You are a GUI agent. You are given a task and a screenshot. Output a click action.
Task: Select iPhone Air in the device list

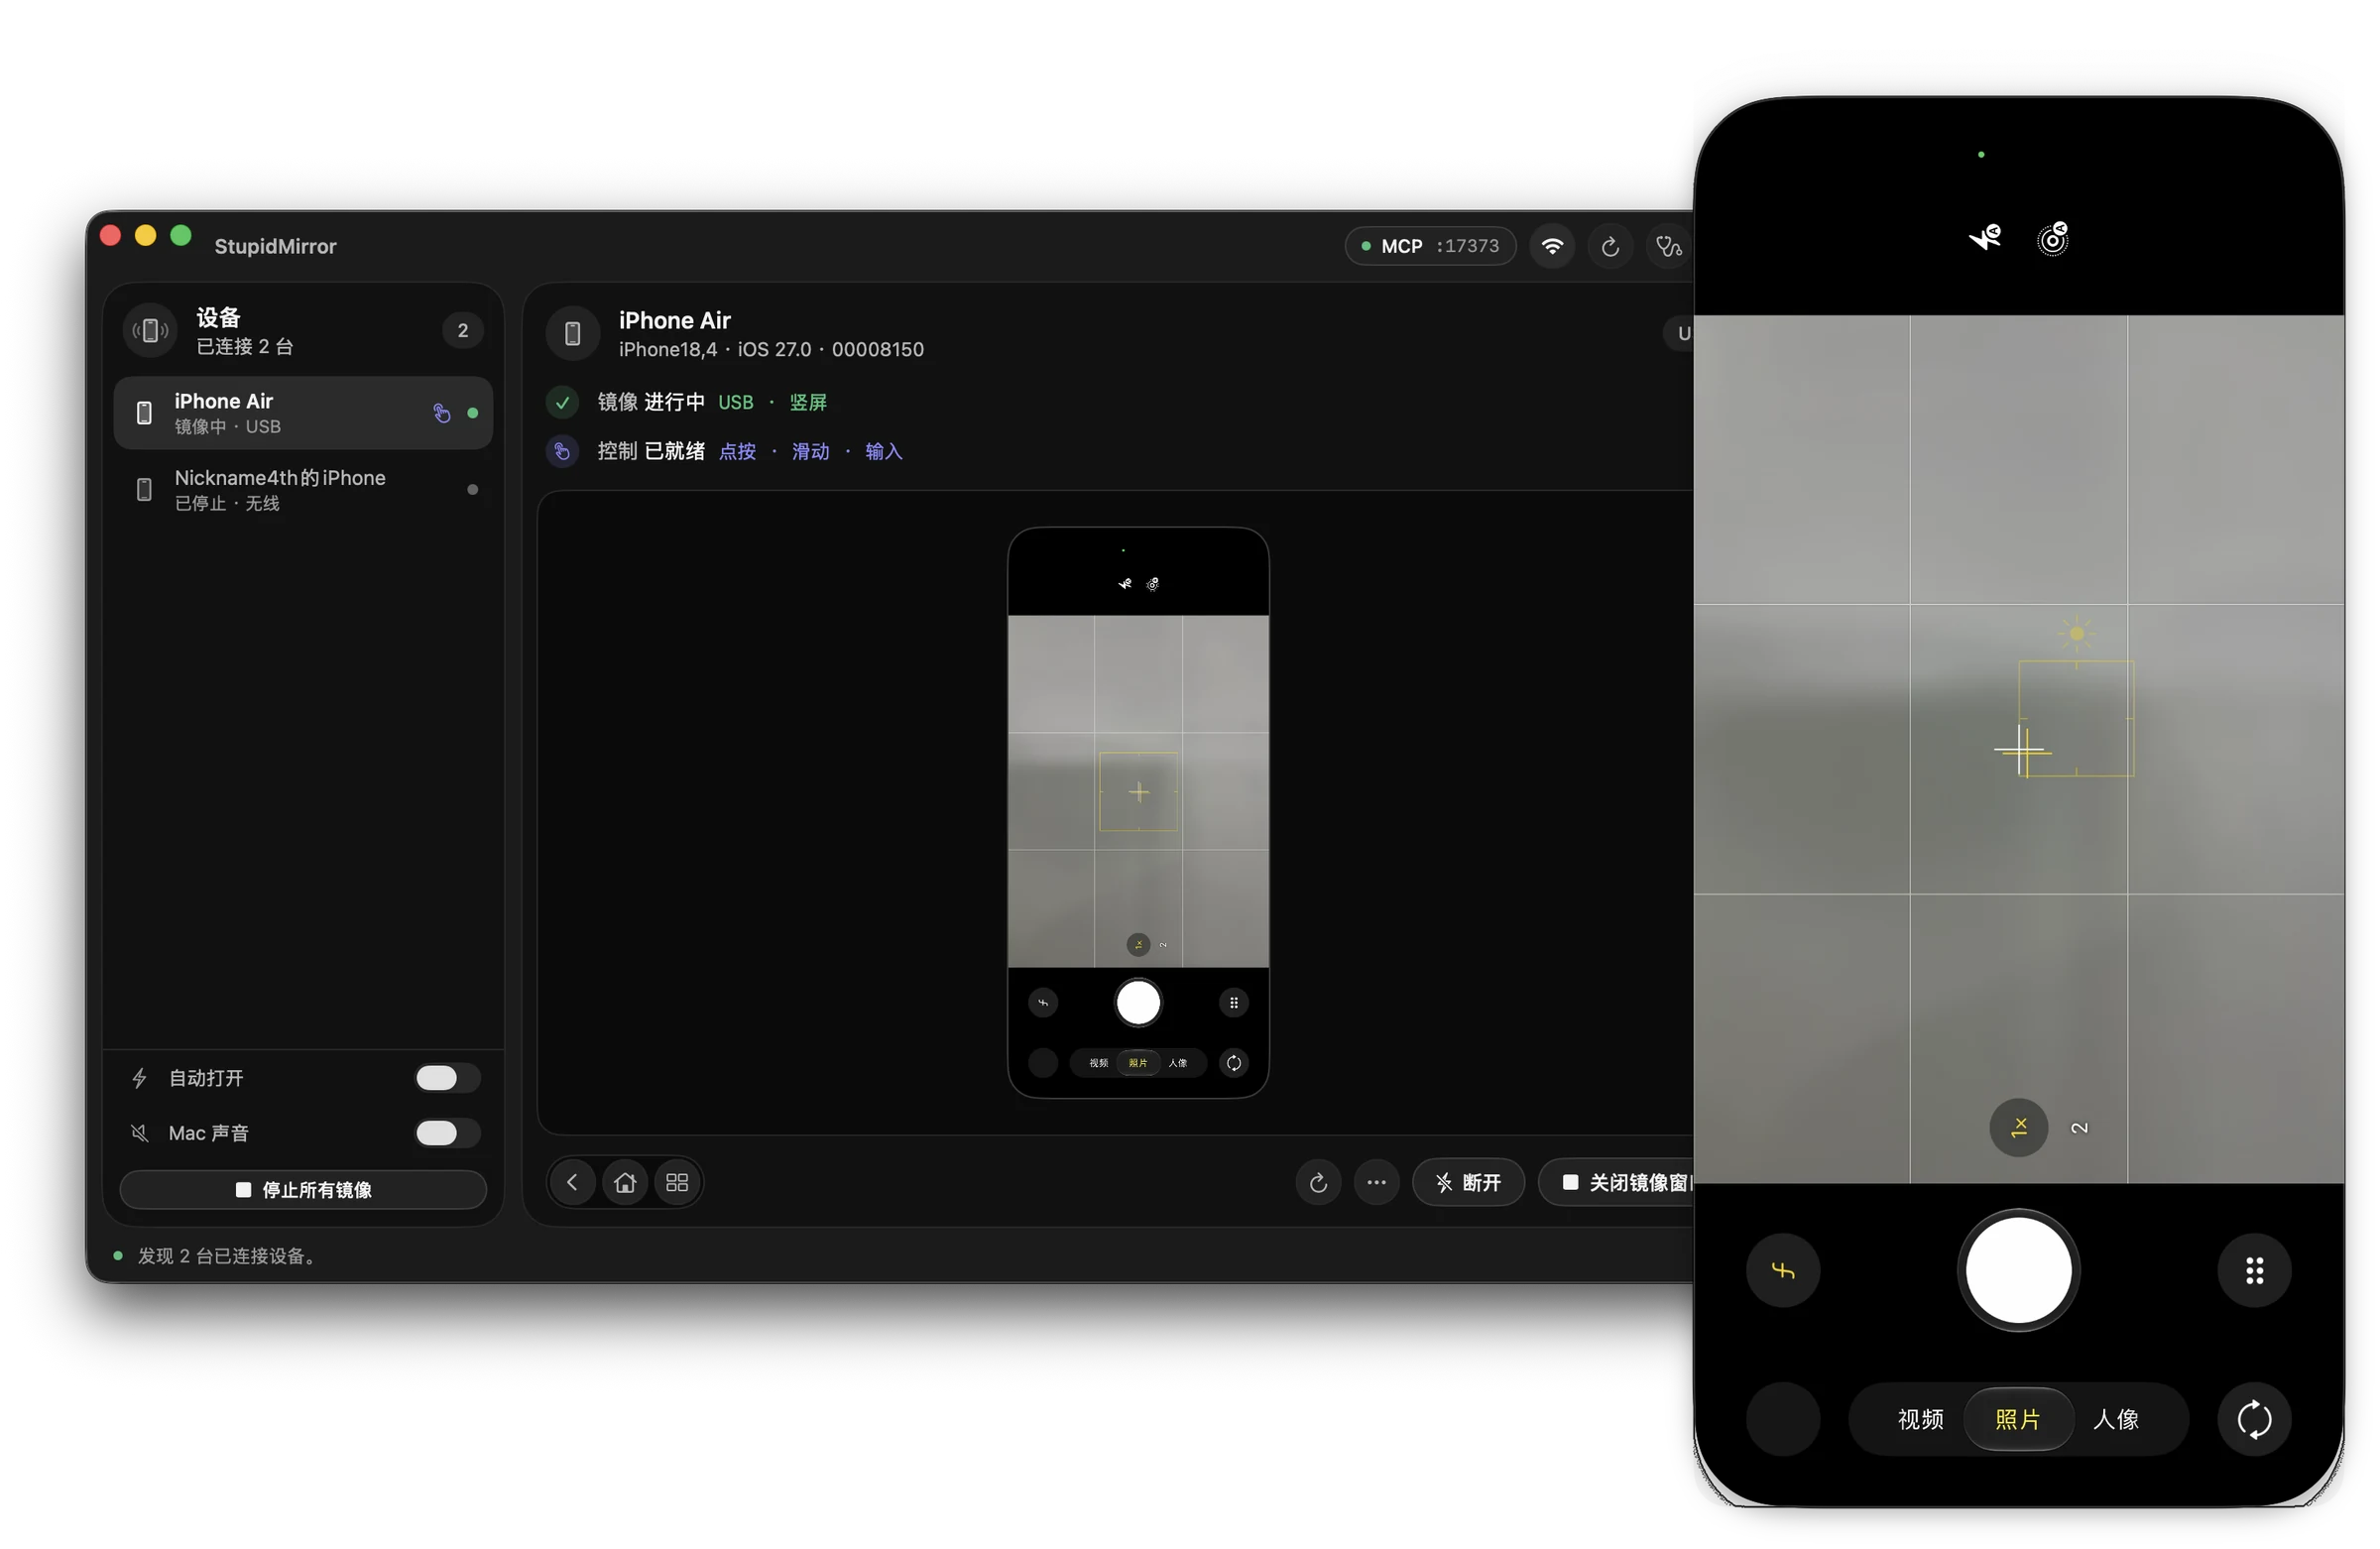pyautogui.click(x=303, y=413)
